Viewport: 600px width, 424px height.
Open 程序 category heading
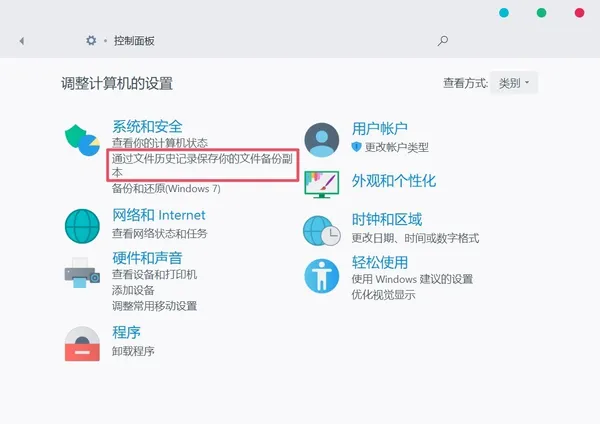pos(126,332)
